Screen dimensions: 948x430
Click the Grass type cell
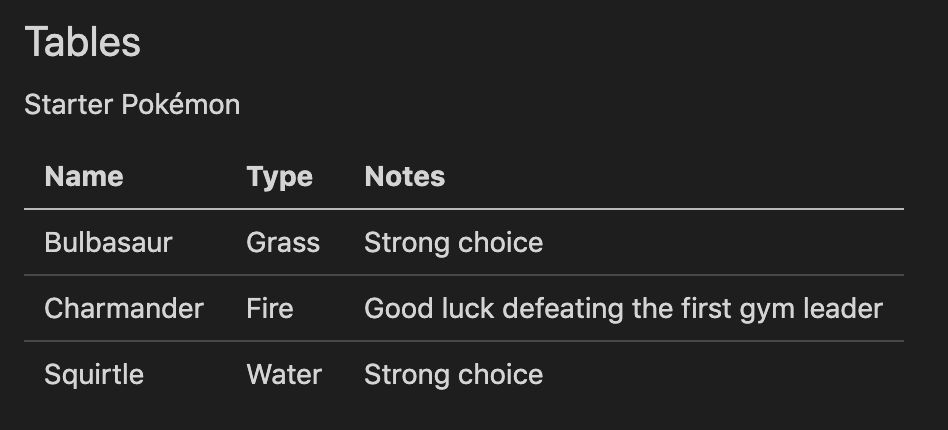click(x=283, y=243)
